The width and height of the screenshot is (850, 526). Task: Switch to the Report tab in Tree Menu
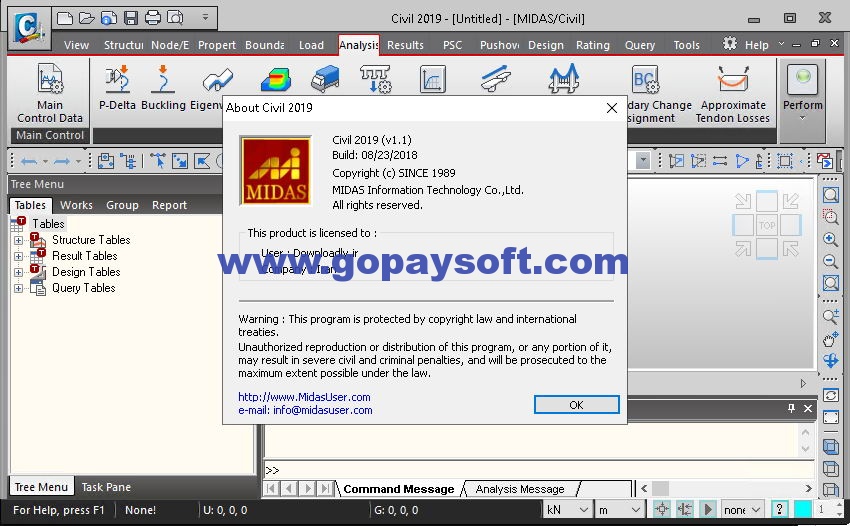click(169, 205)
